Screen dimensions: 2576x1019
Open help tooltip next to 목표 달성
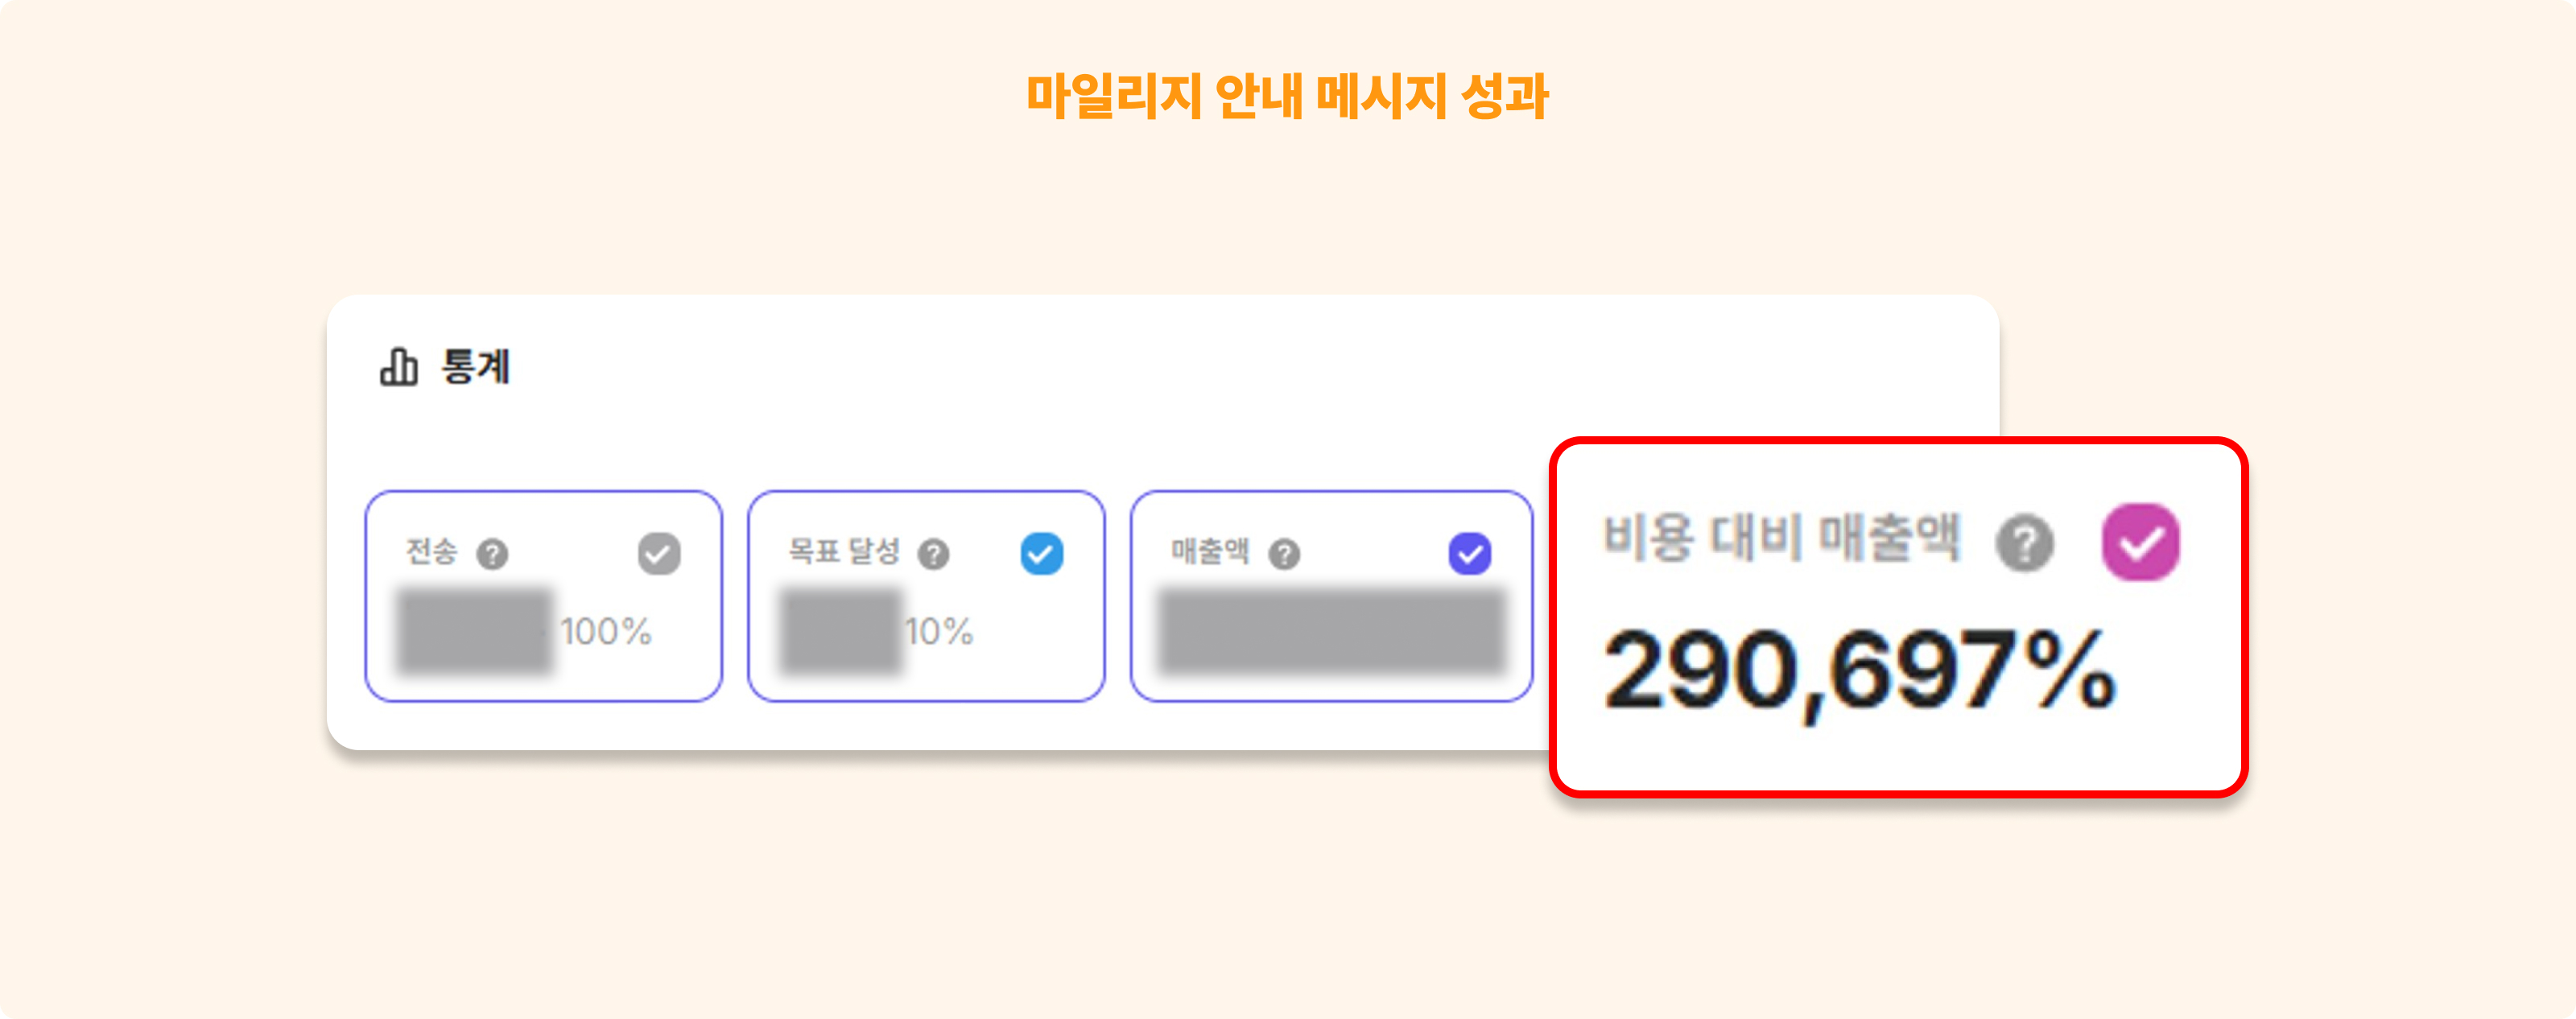coord(933,553)
